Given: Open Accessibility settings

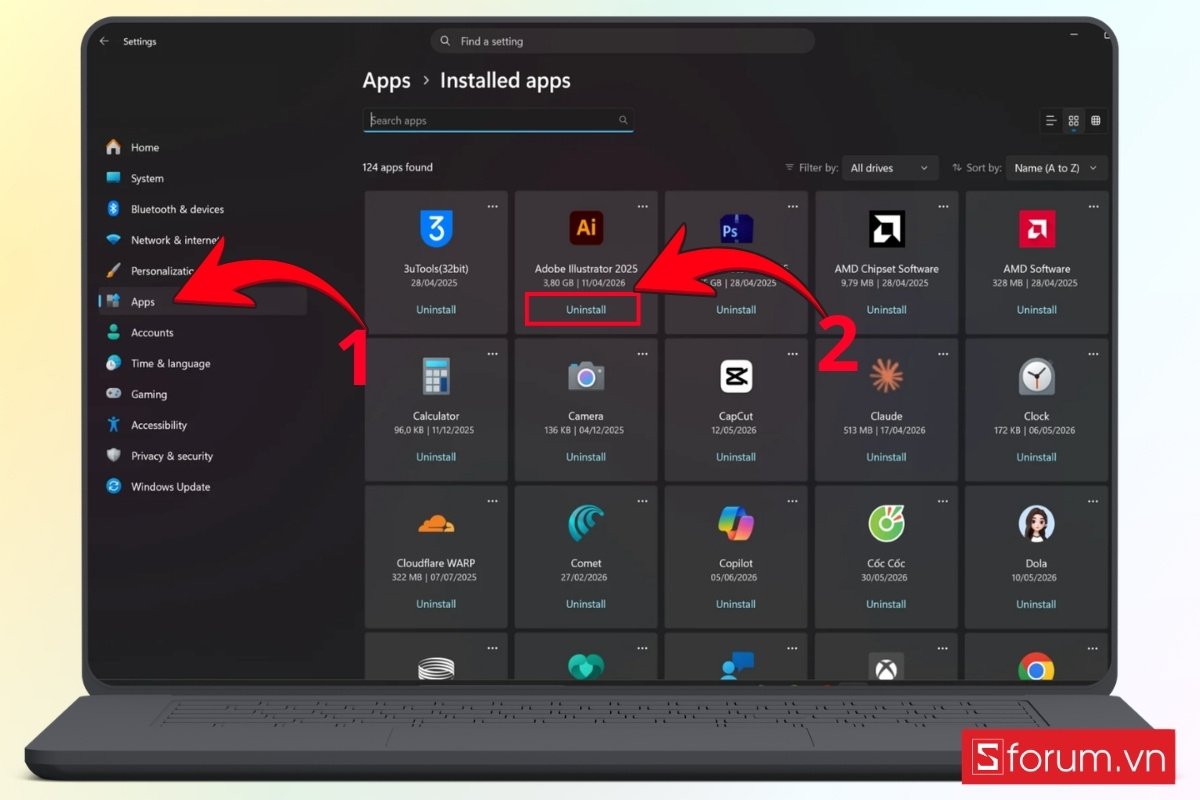Looking at the screenshot, I should (159, 426).
